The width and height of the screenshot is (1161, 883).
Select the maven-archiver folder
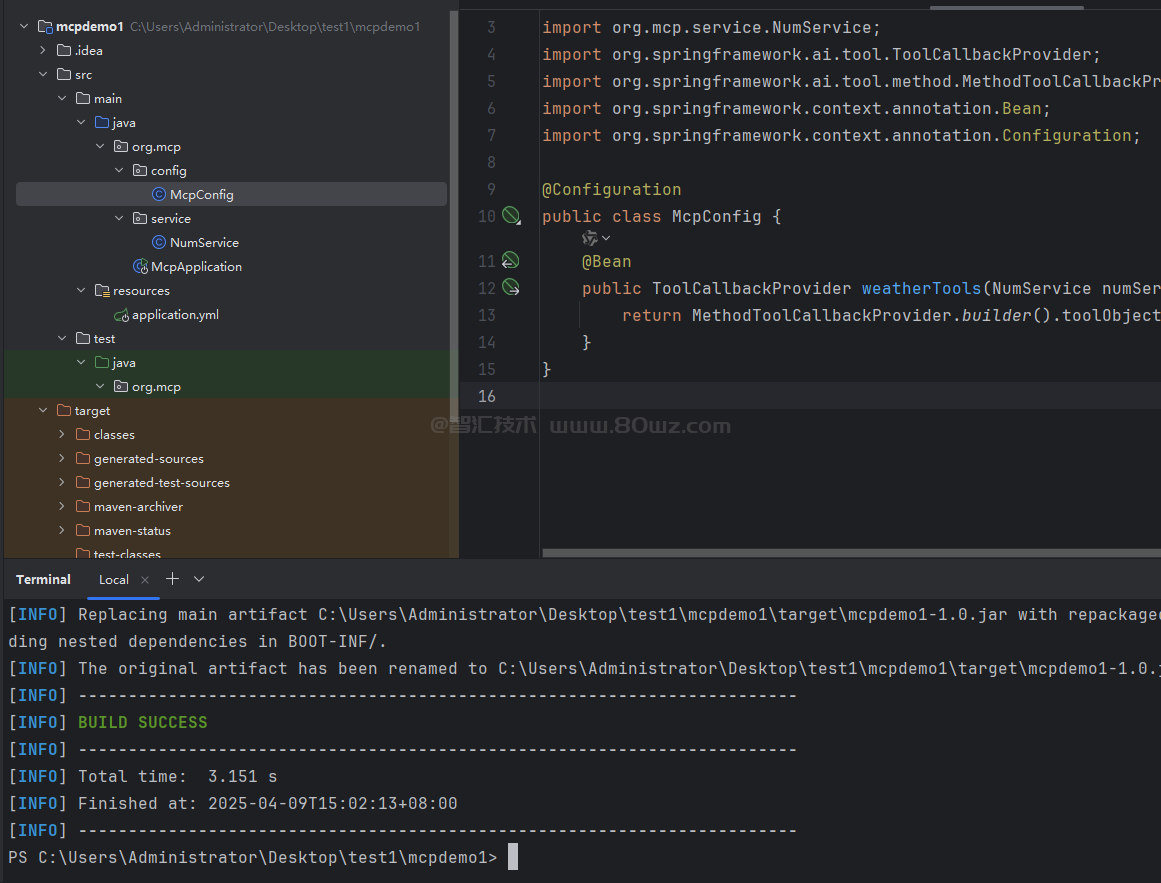(138, 507)
